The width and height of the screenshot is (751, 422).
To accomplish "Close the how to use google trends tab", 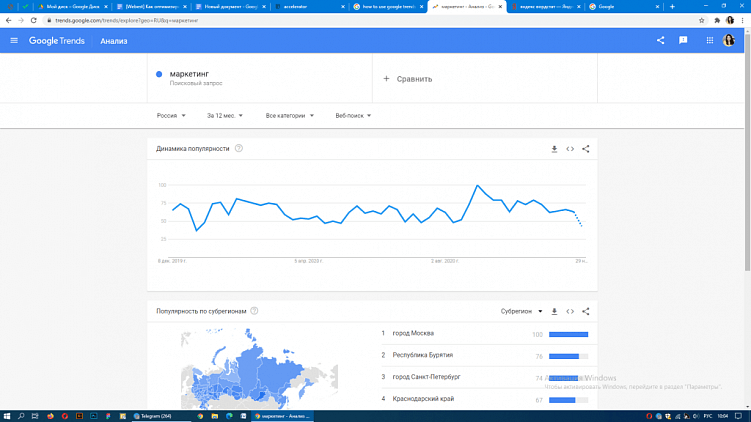I will click(x=421, y=7).
